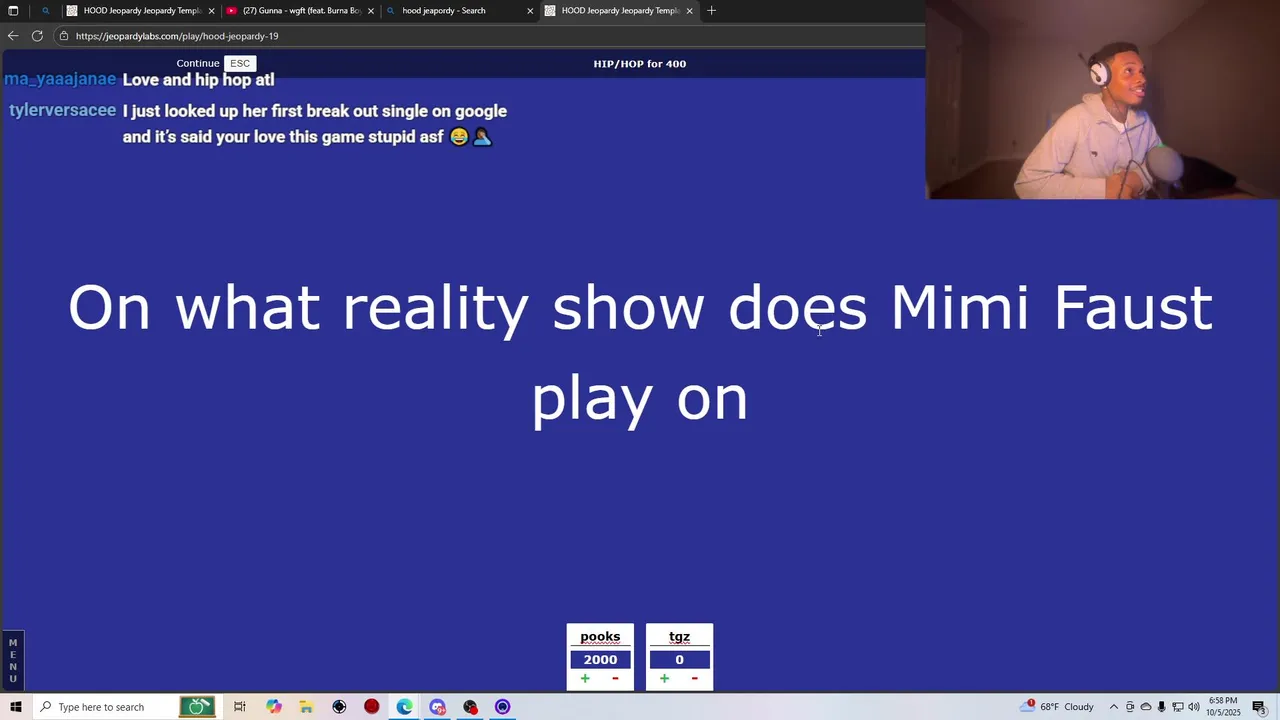The image size is (1280, 720).
Task: Select the active HOOD Jeopardy tab
Action: tap(619, 11)
